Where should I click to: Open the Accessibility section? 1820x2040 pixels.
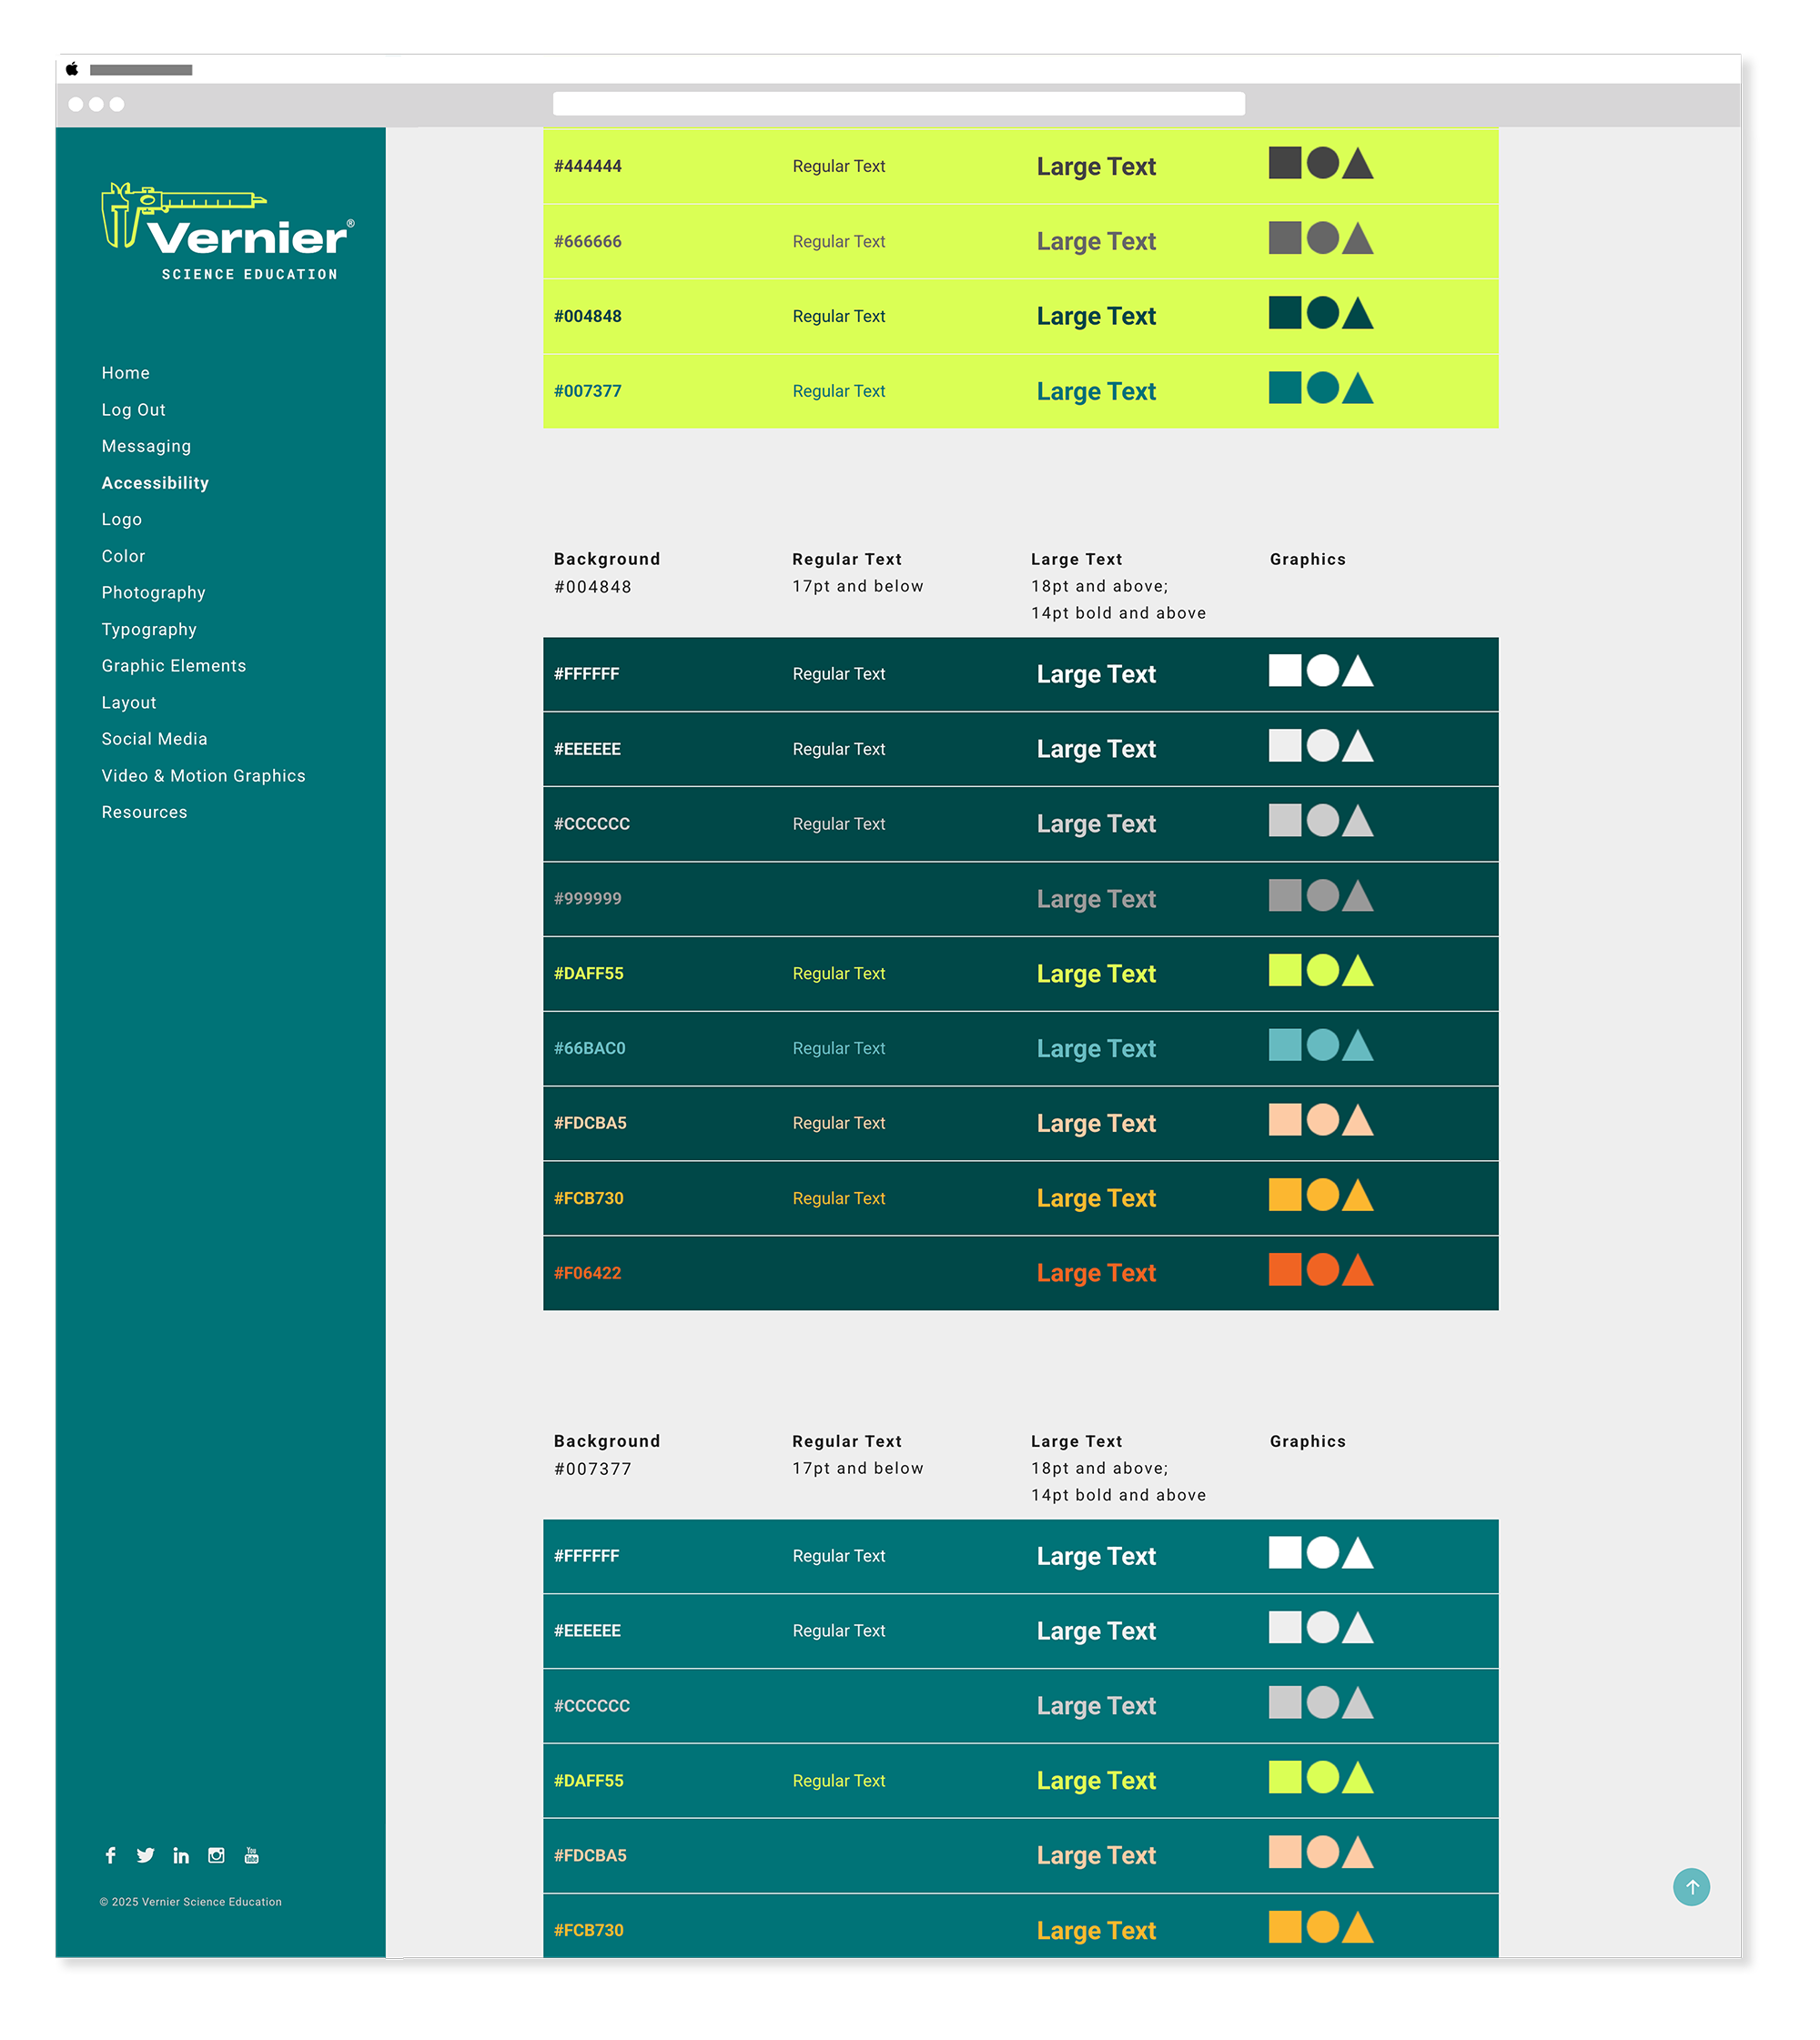[155, 483]
